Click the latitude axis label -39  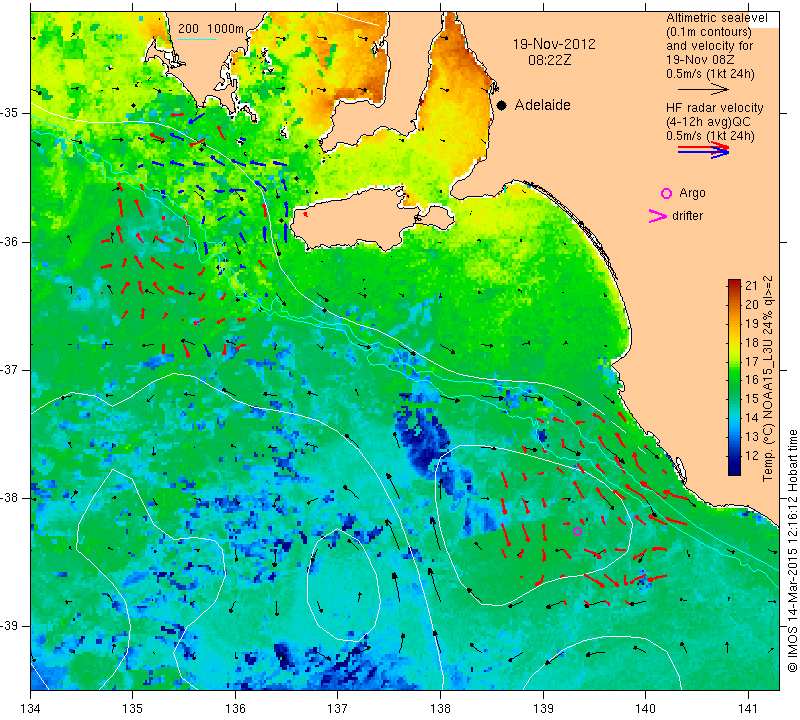pyautogui.click(x=10, y=626)
